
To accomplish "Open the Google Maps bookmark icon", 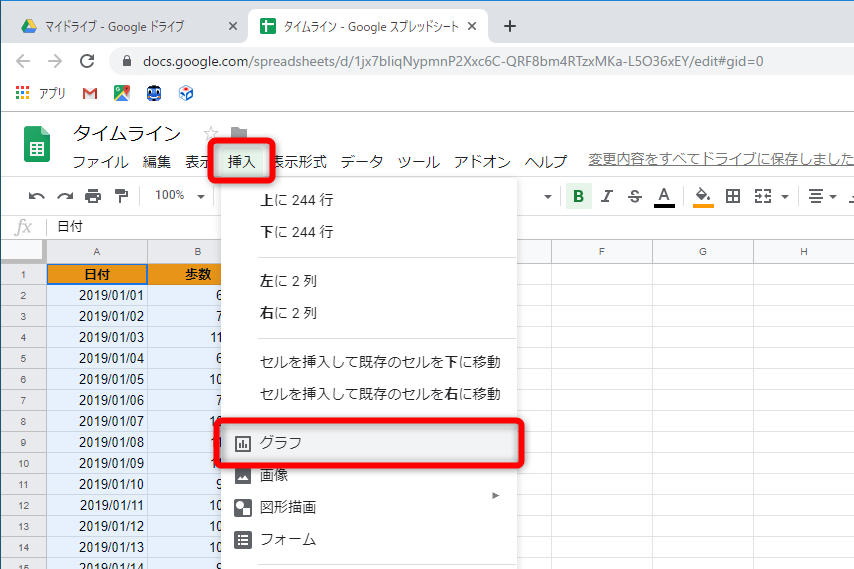I will (x=122, y=93).
